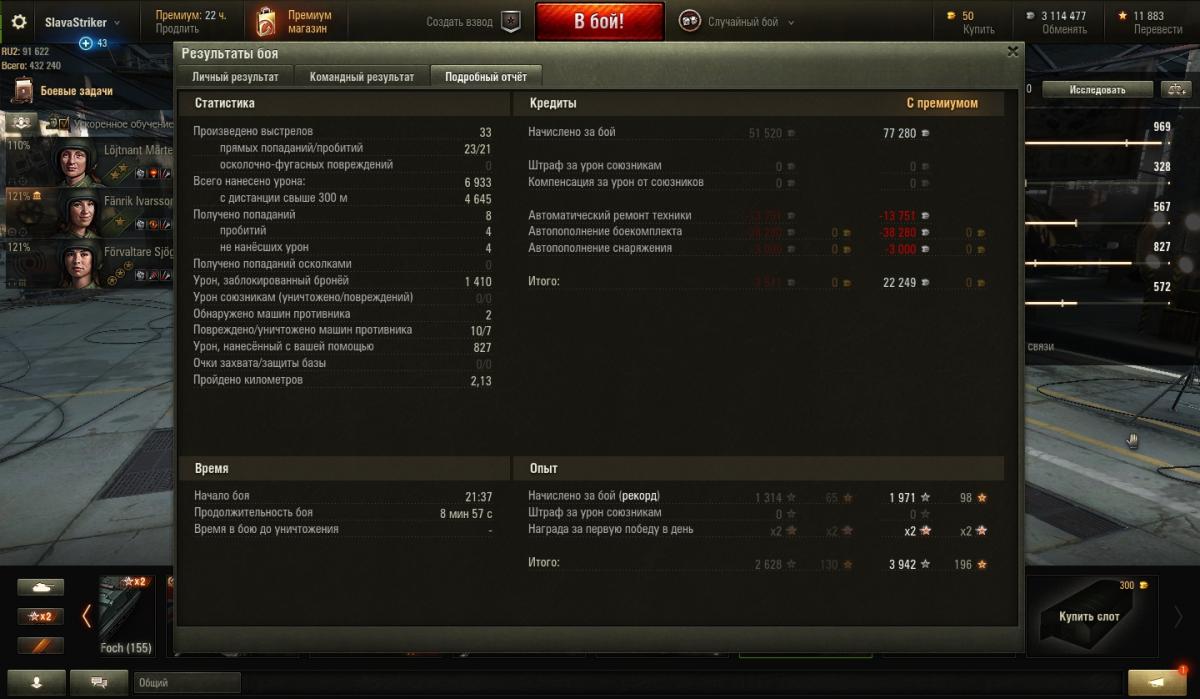Toggle the orange stripe favorites filter
This screenshot has width=1200, height=699.
pos(40,646)
